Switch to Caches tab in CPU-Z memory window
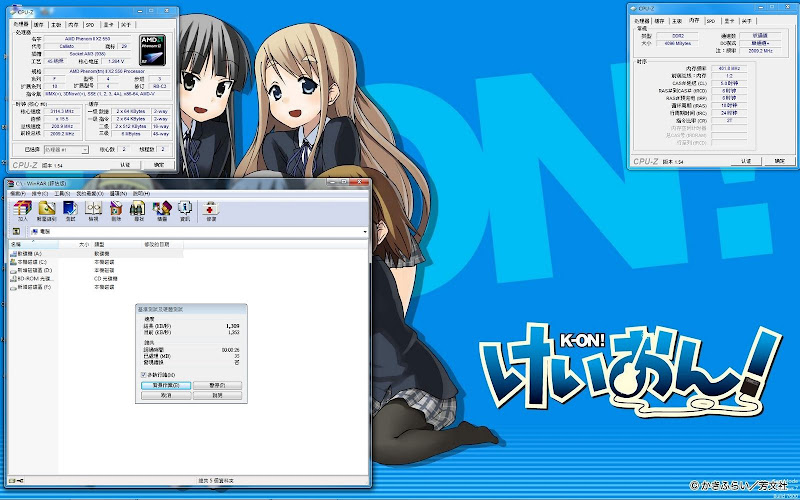The height and width of the screenshot is (500, 800). tap(659, 21)
